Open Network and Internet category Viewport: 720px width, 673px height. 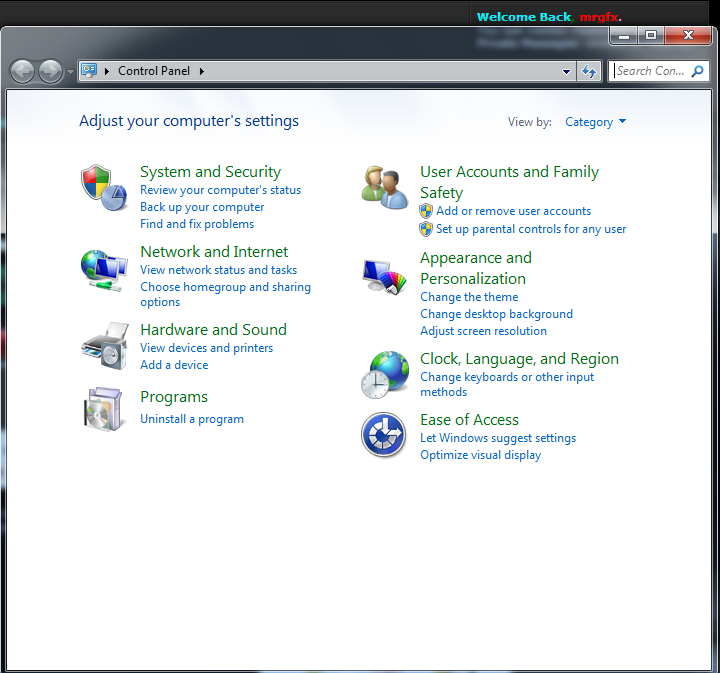pos(214,252)
